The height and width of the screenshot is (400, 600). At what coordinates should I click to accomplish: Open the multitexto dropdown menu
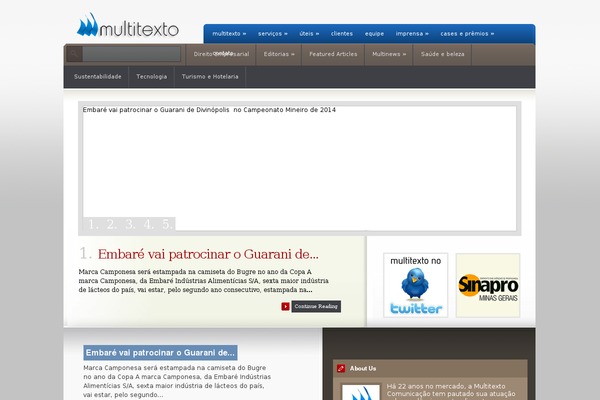(x=229, y=34)
